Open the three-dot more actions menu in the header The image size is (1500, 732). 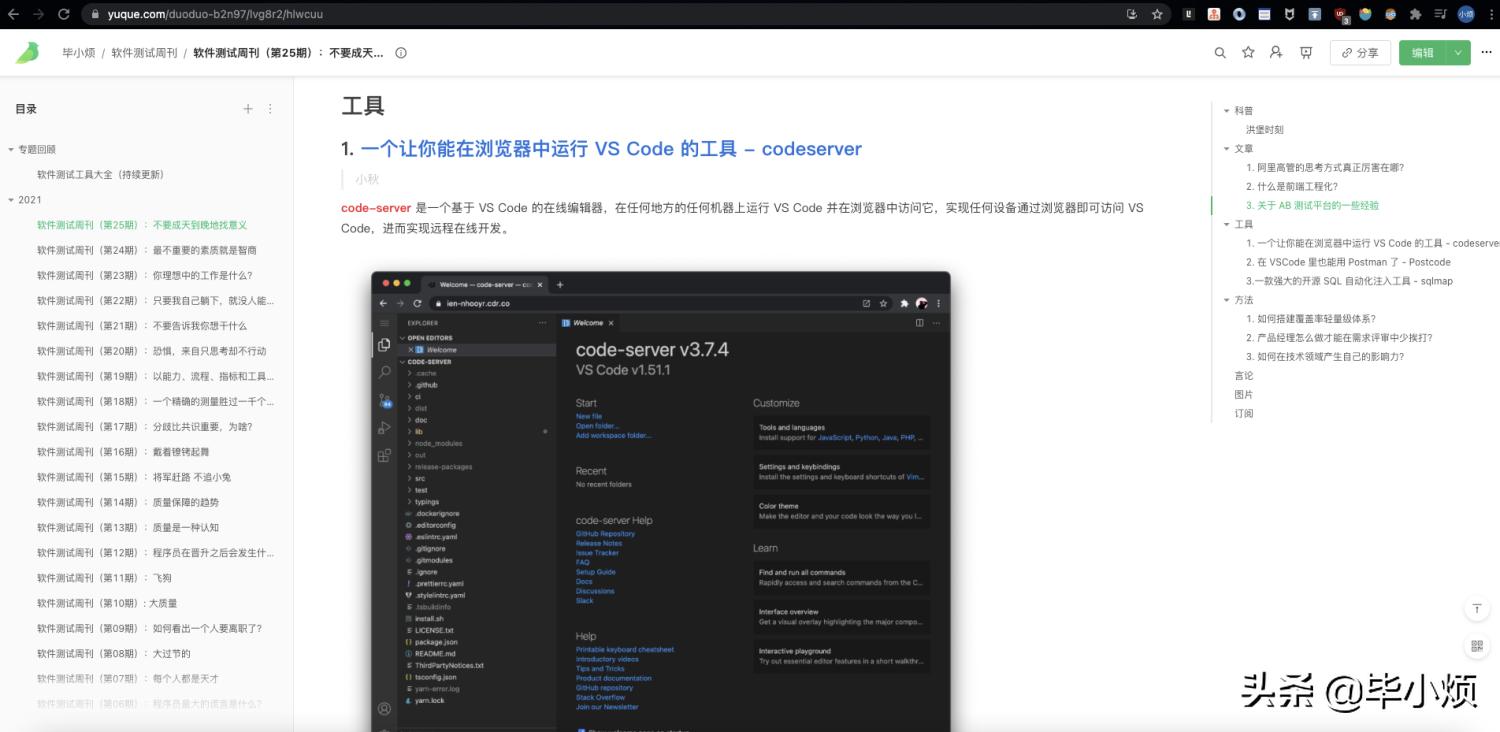tap(1486, 53)
